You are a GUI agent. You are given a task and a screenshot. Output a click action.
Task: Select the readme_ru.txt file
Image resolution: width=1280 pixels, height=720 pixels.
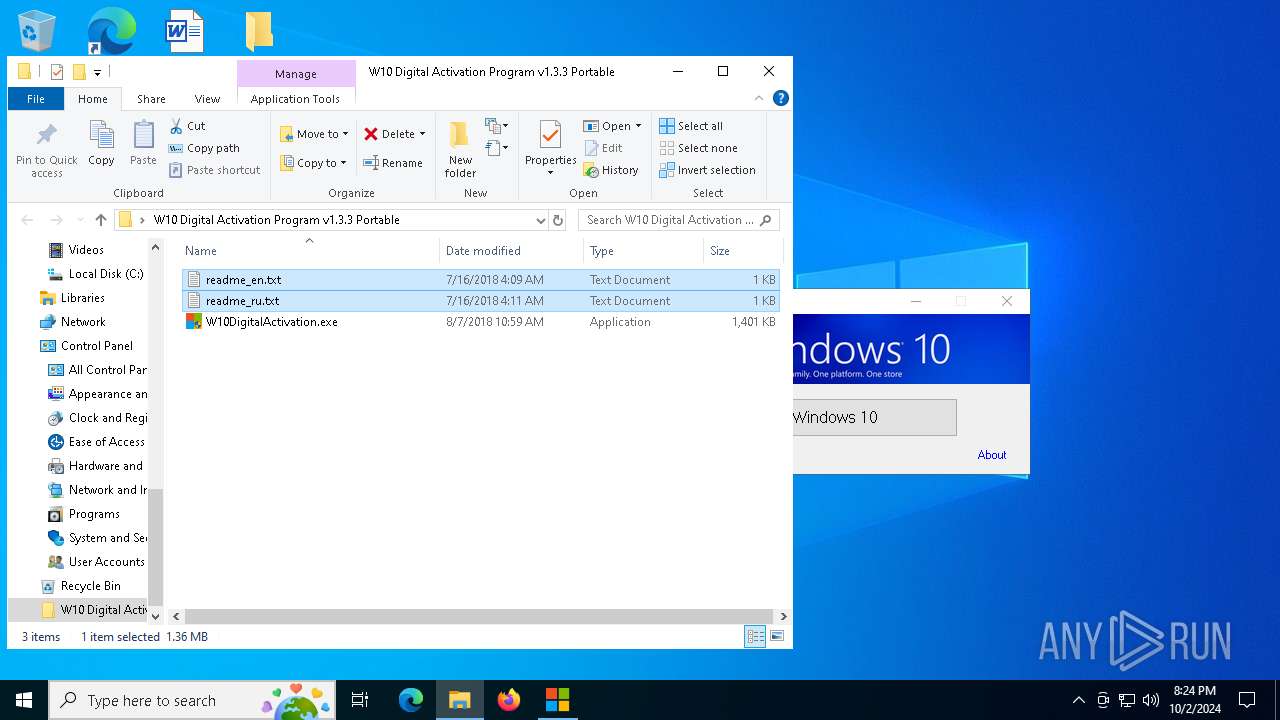coord(480,301)
